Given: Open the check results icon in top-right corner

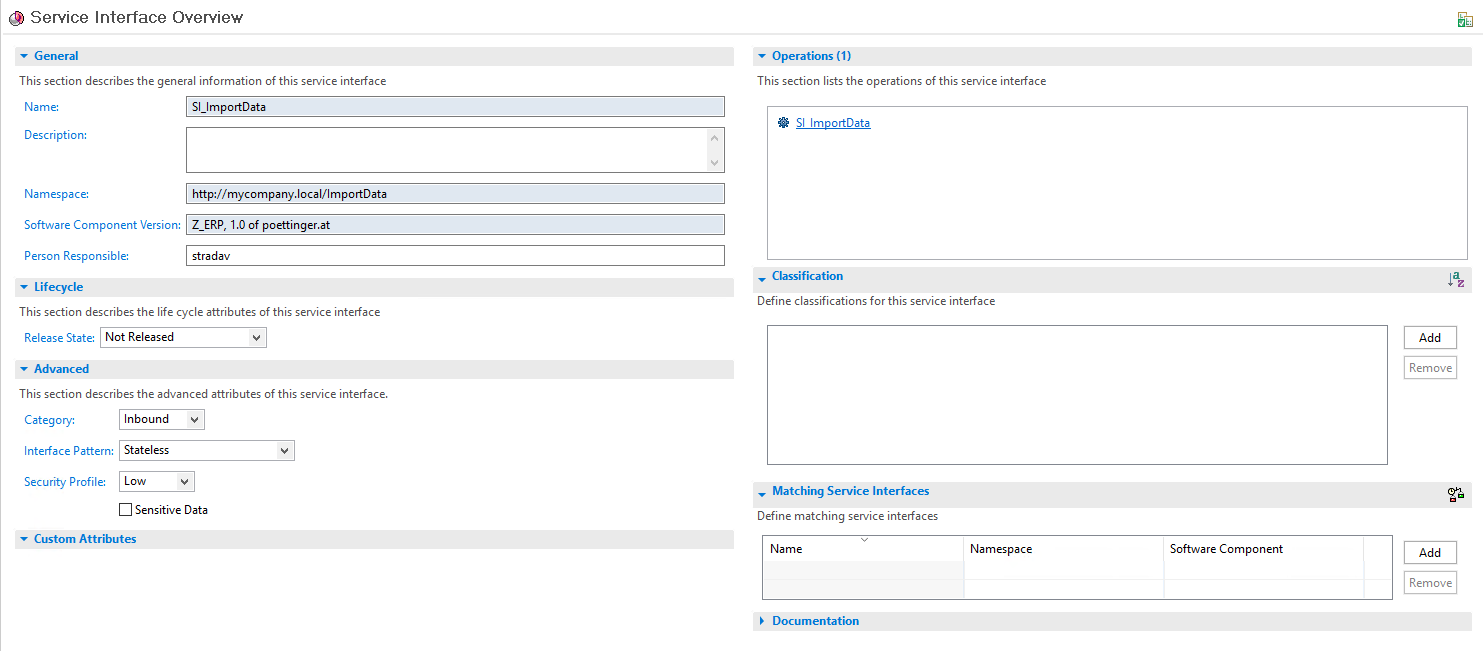Looking at the screenshot, I should tap(1465, 18).
